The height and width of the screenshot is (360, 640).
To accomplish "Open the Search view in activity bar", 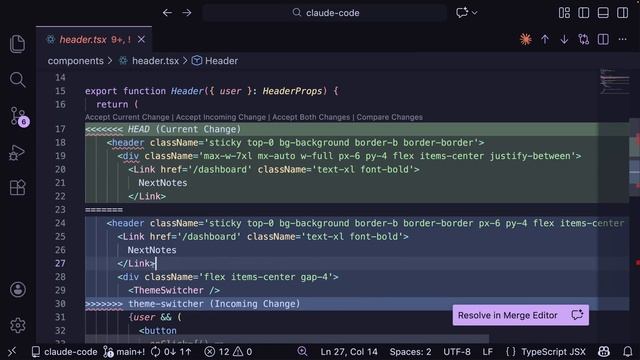I will pos(17,80).
